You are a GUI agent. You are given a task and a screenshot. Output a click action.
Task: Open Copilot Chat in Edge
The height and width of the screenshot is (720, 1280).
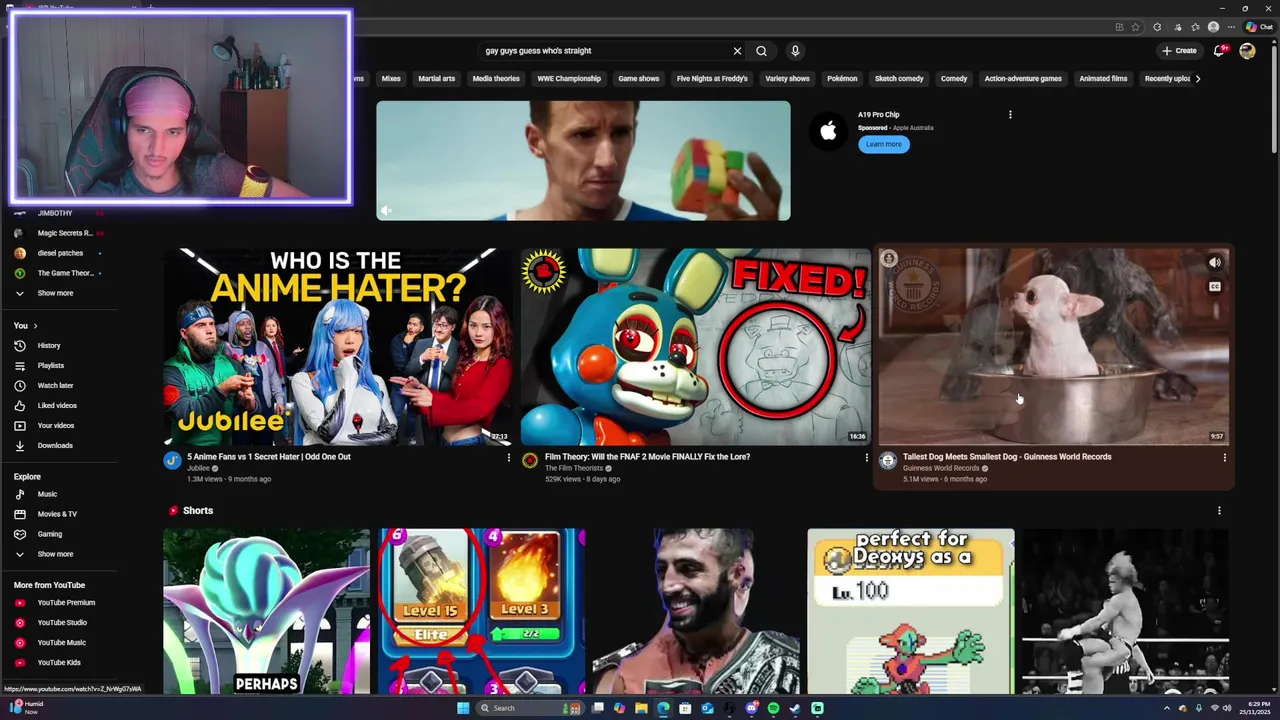click(1258, 27)
